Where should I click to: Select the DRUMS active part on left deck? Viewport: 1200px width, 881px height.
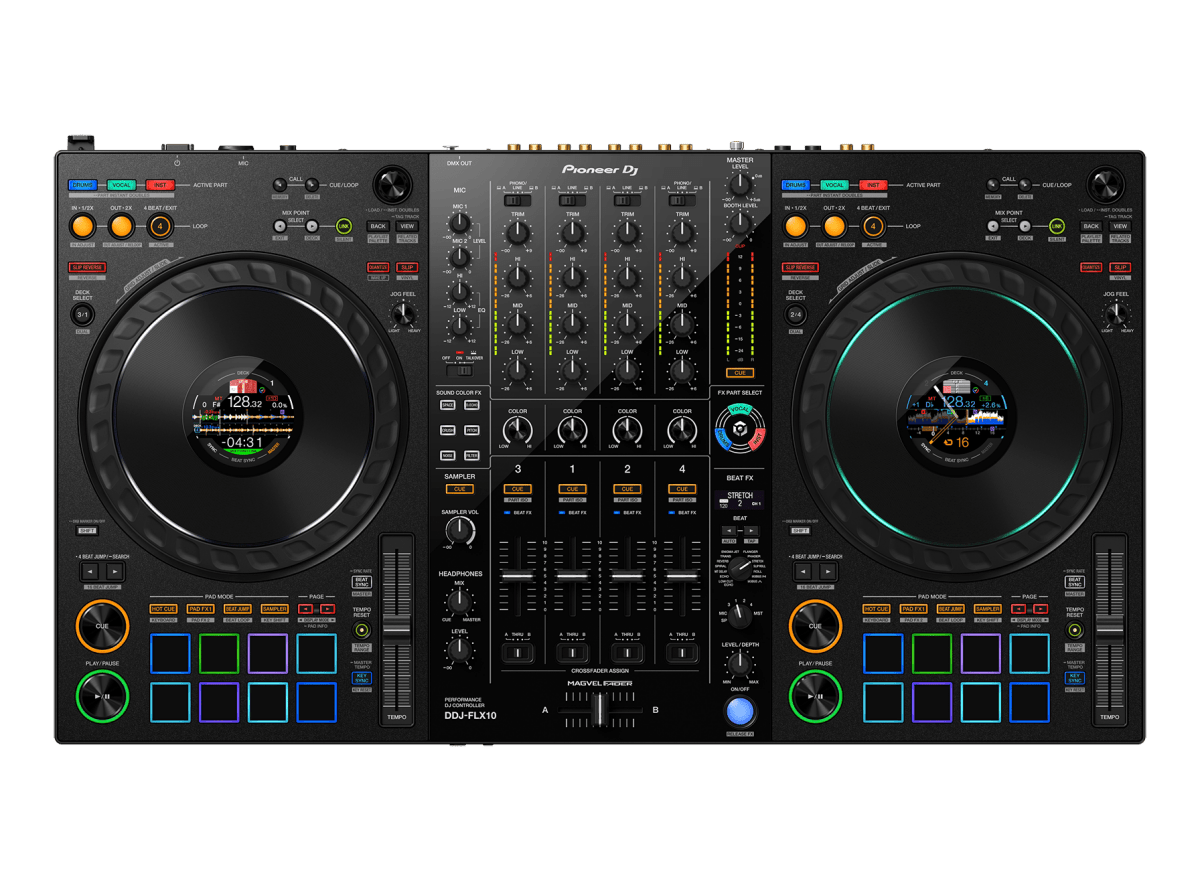click(82, 185)
